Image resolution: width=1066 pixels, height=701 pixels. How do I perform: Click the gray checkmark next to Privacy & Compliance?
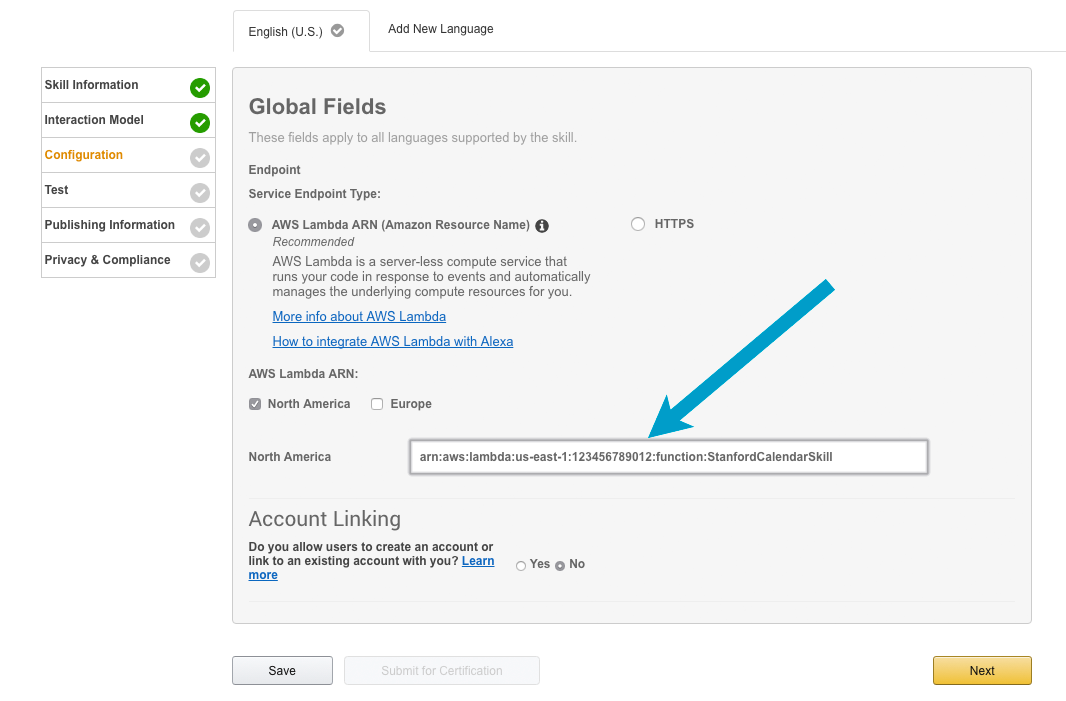click(200, 263)
